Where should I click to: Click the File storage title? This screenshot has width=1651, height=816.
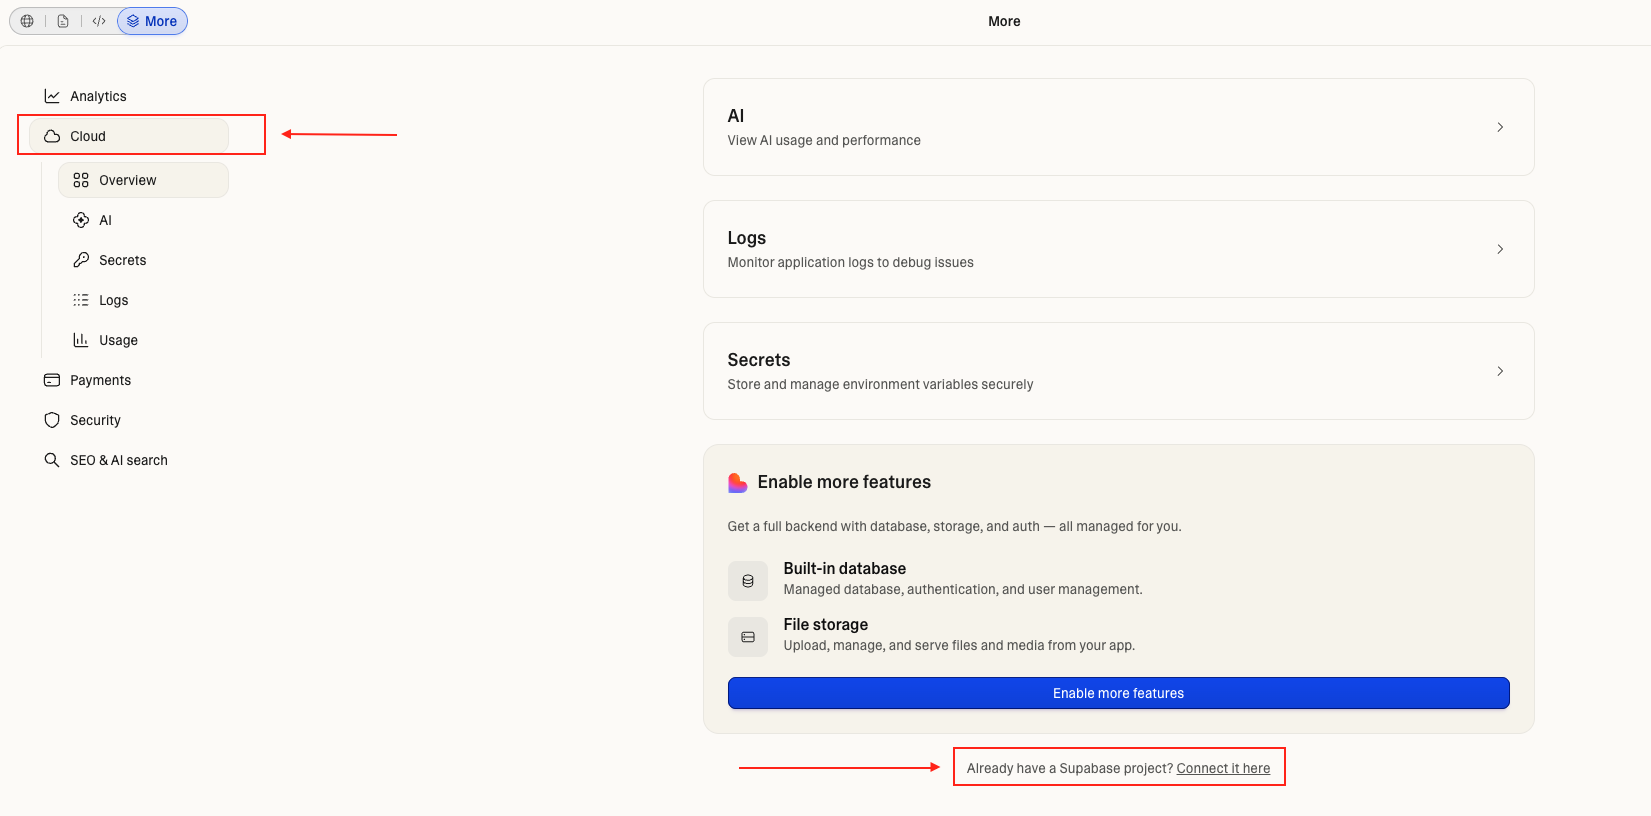(825, 624)
